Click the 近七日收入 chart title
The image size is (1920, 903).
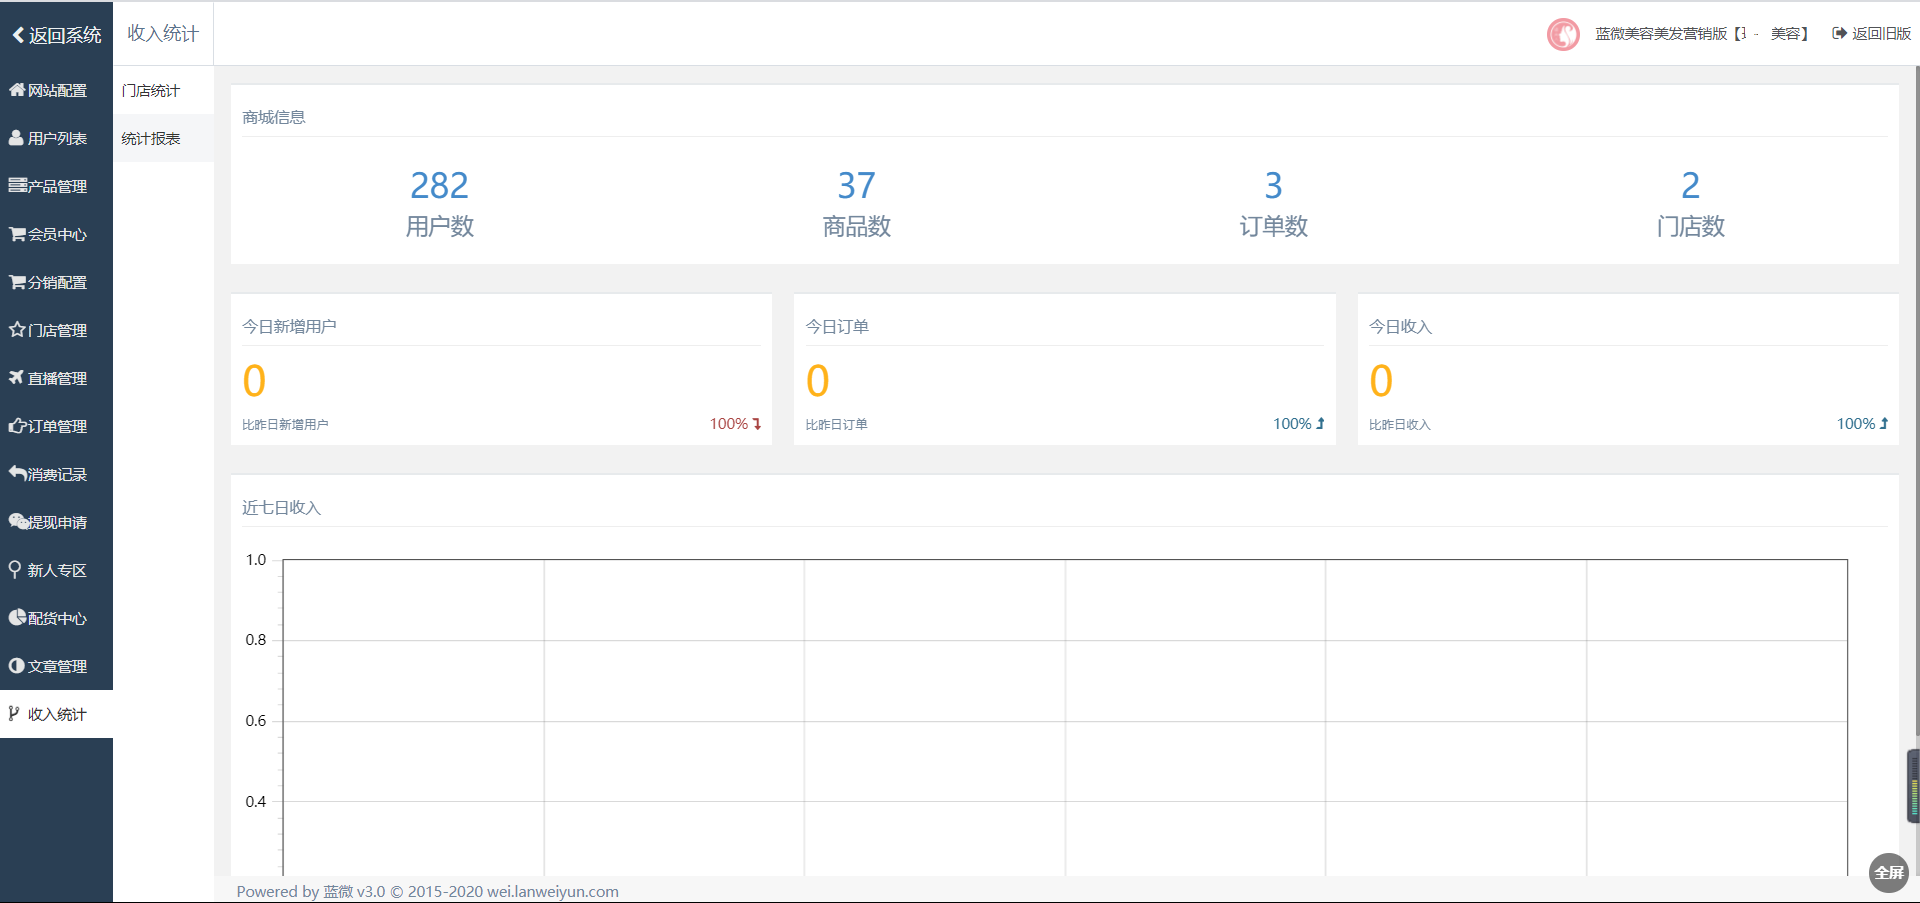tap(281, 507)
